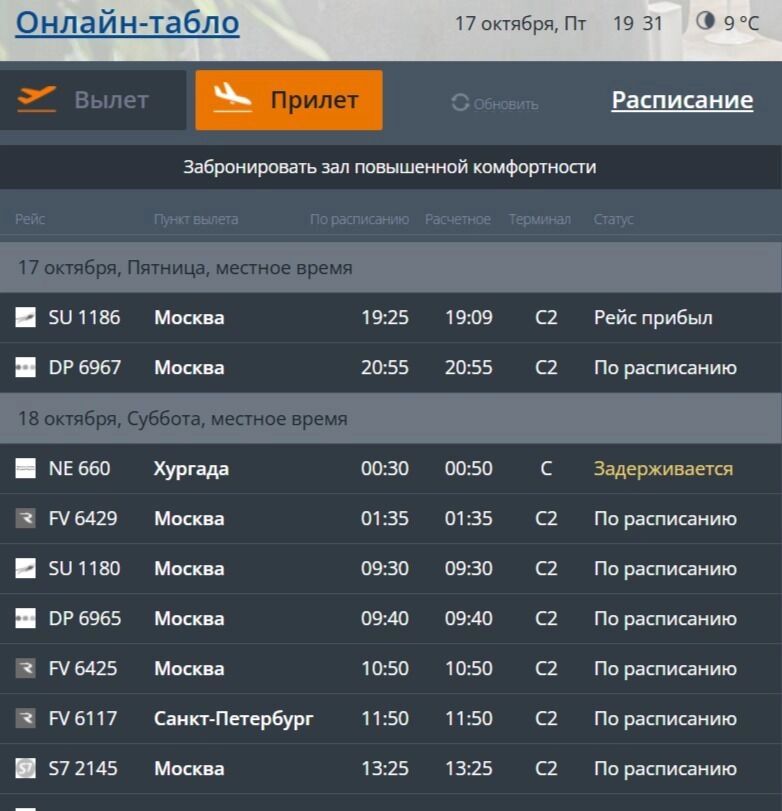Select the Прилет arrivals tab

pos(289,100)
